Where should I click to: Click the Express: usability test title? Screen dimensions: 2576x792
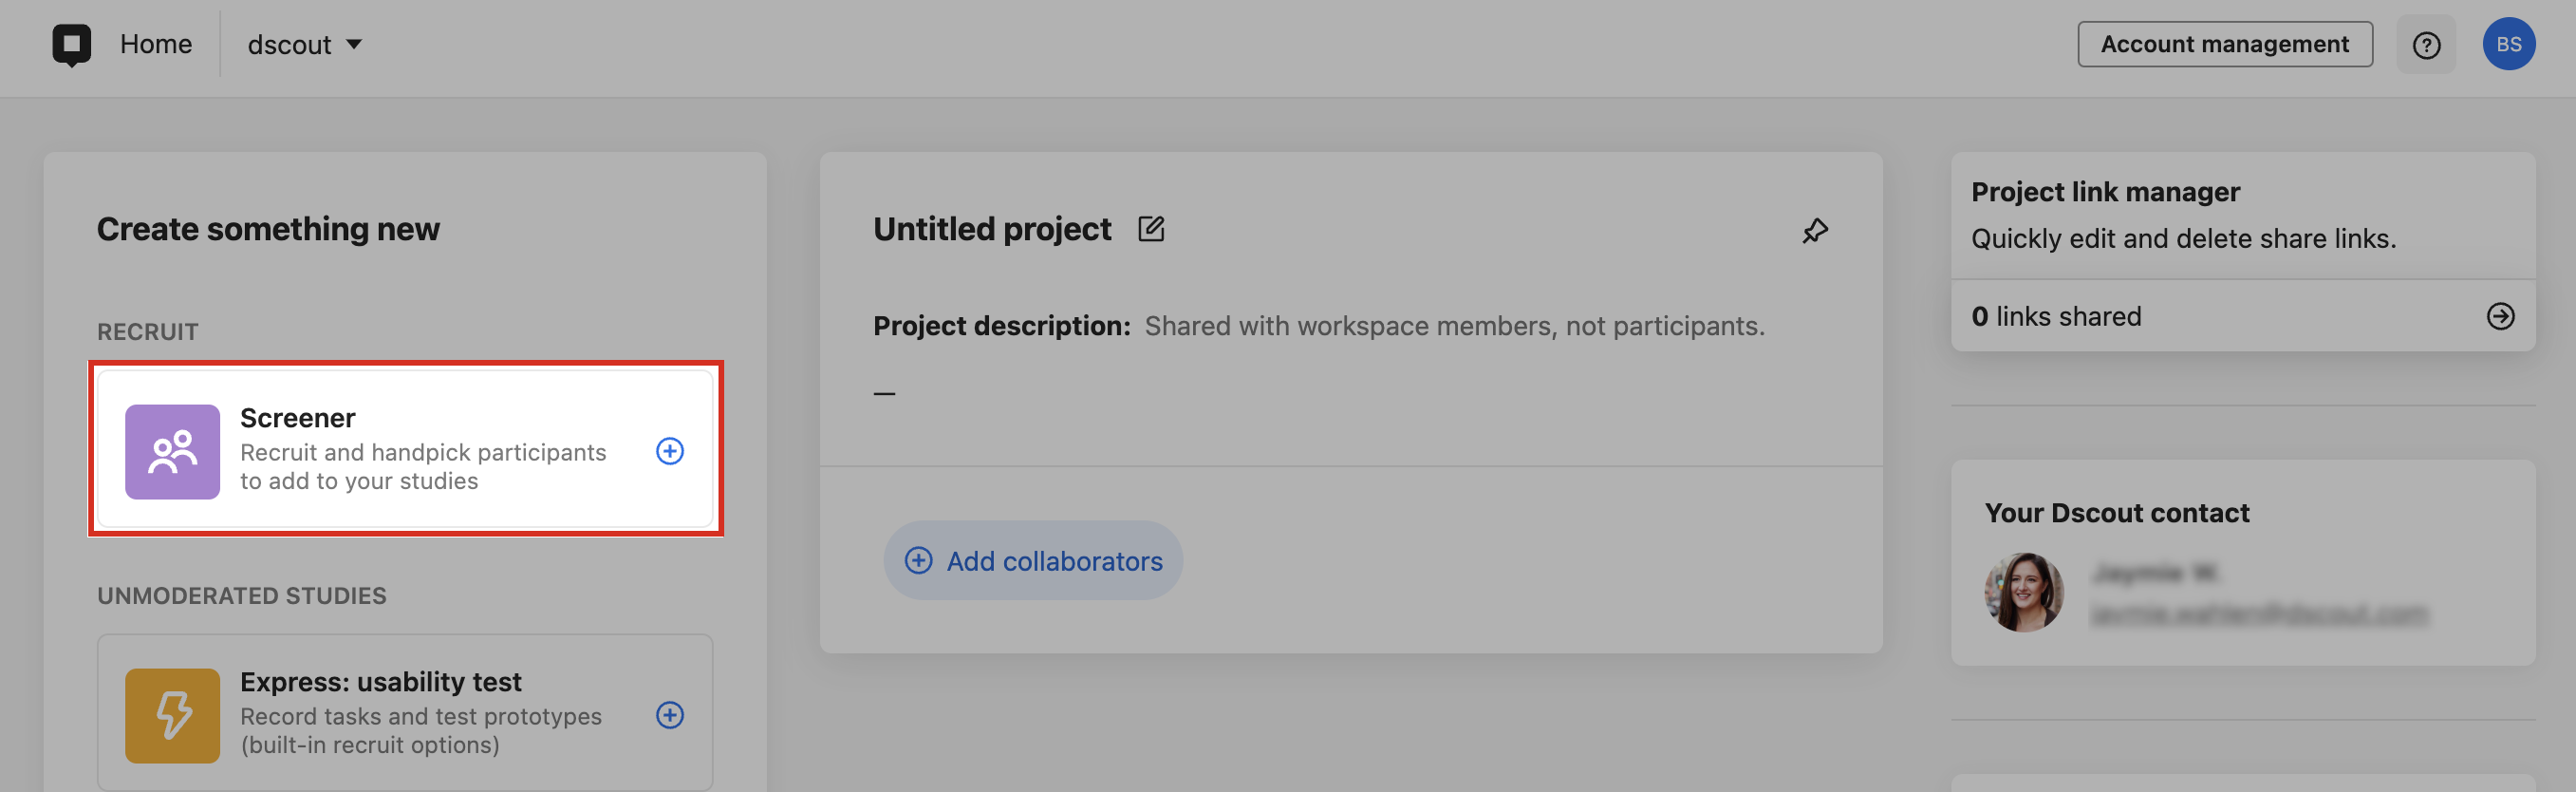[x=380, y=682]
